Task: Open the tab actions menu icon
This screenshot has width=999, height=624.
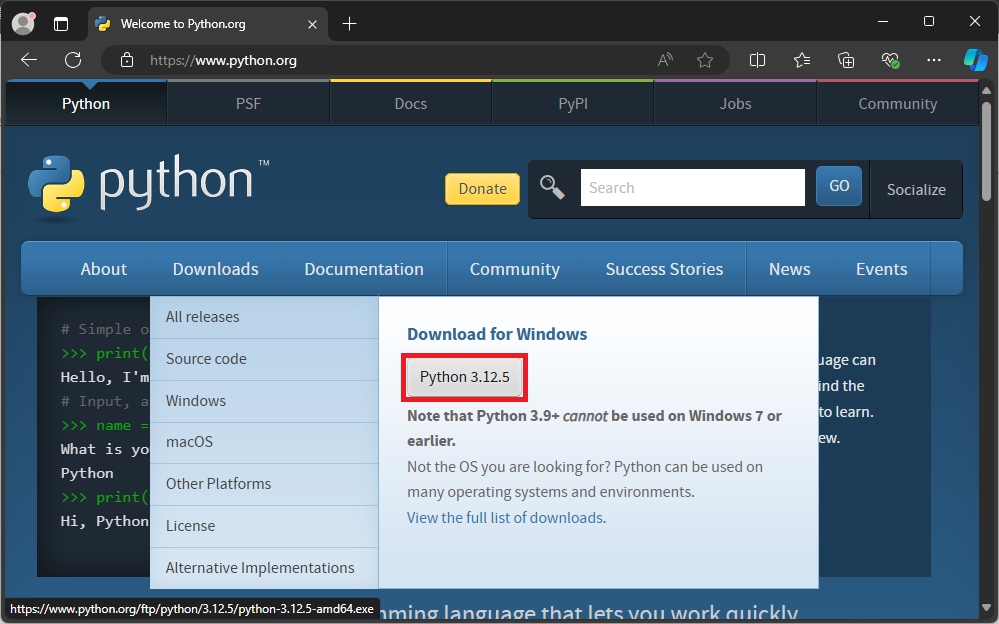Action: [x=61, y=24]
